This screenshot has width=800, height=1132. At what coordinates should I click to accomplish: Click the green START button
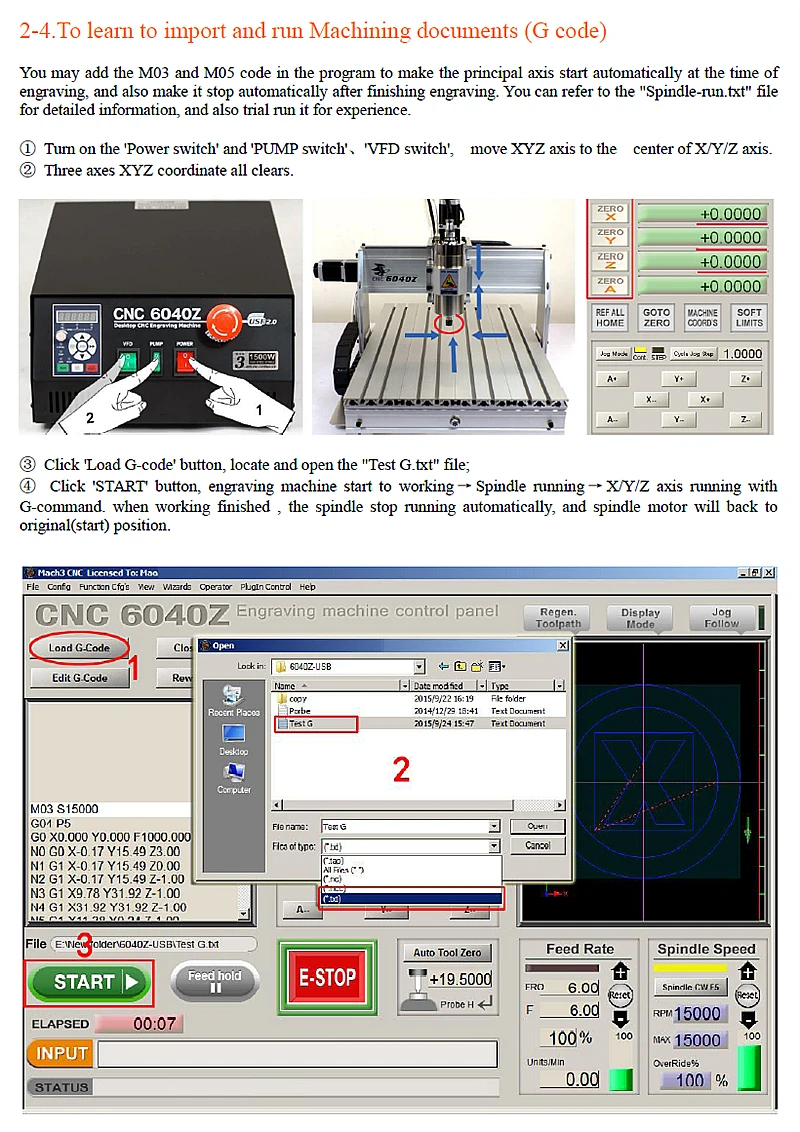point(90,982)
